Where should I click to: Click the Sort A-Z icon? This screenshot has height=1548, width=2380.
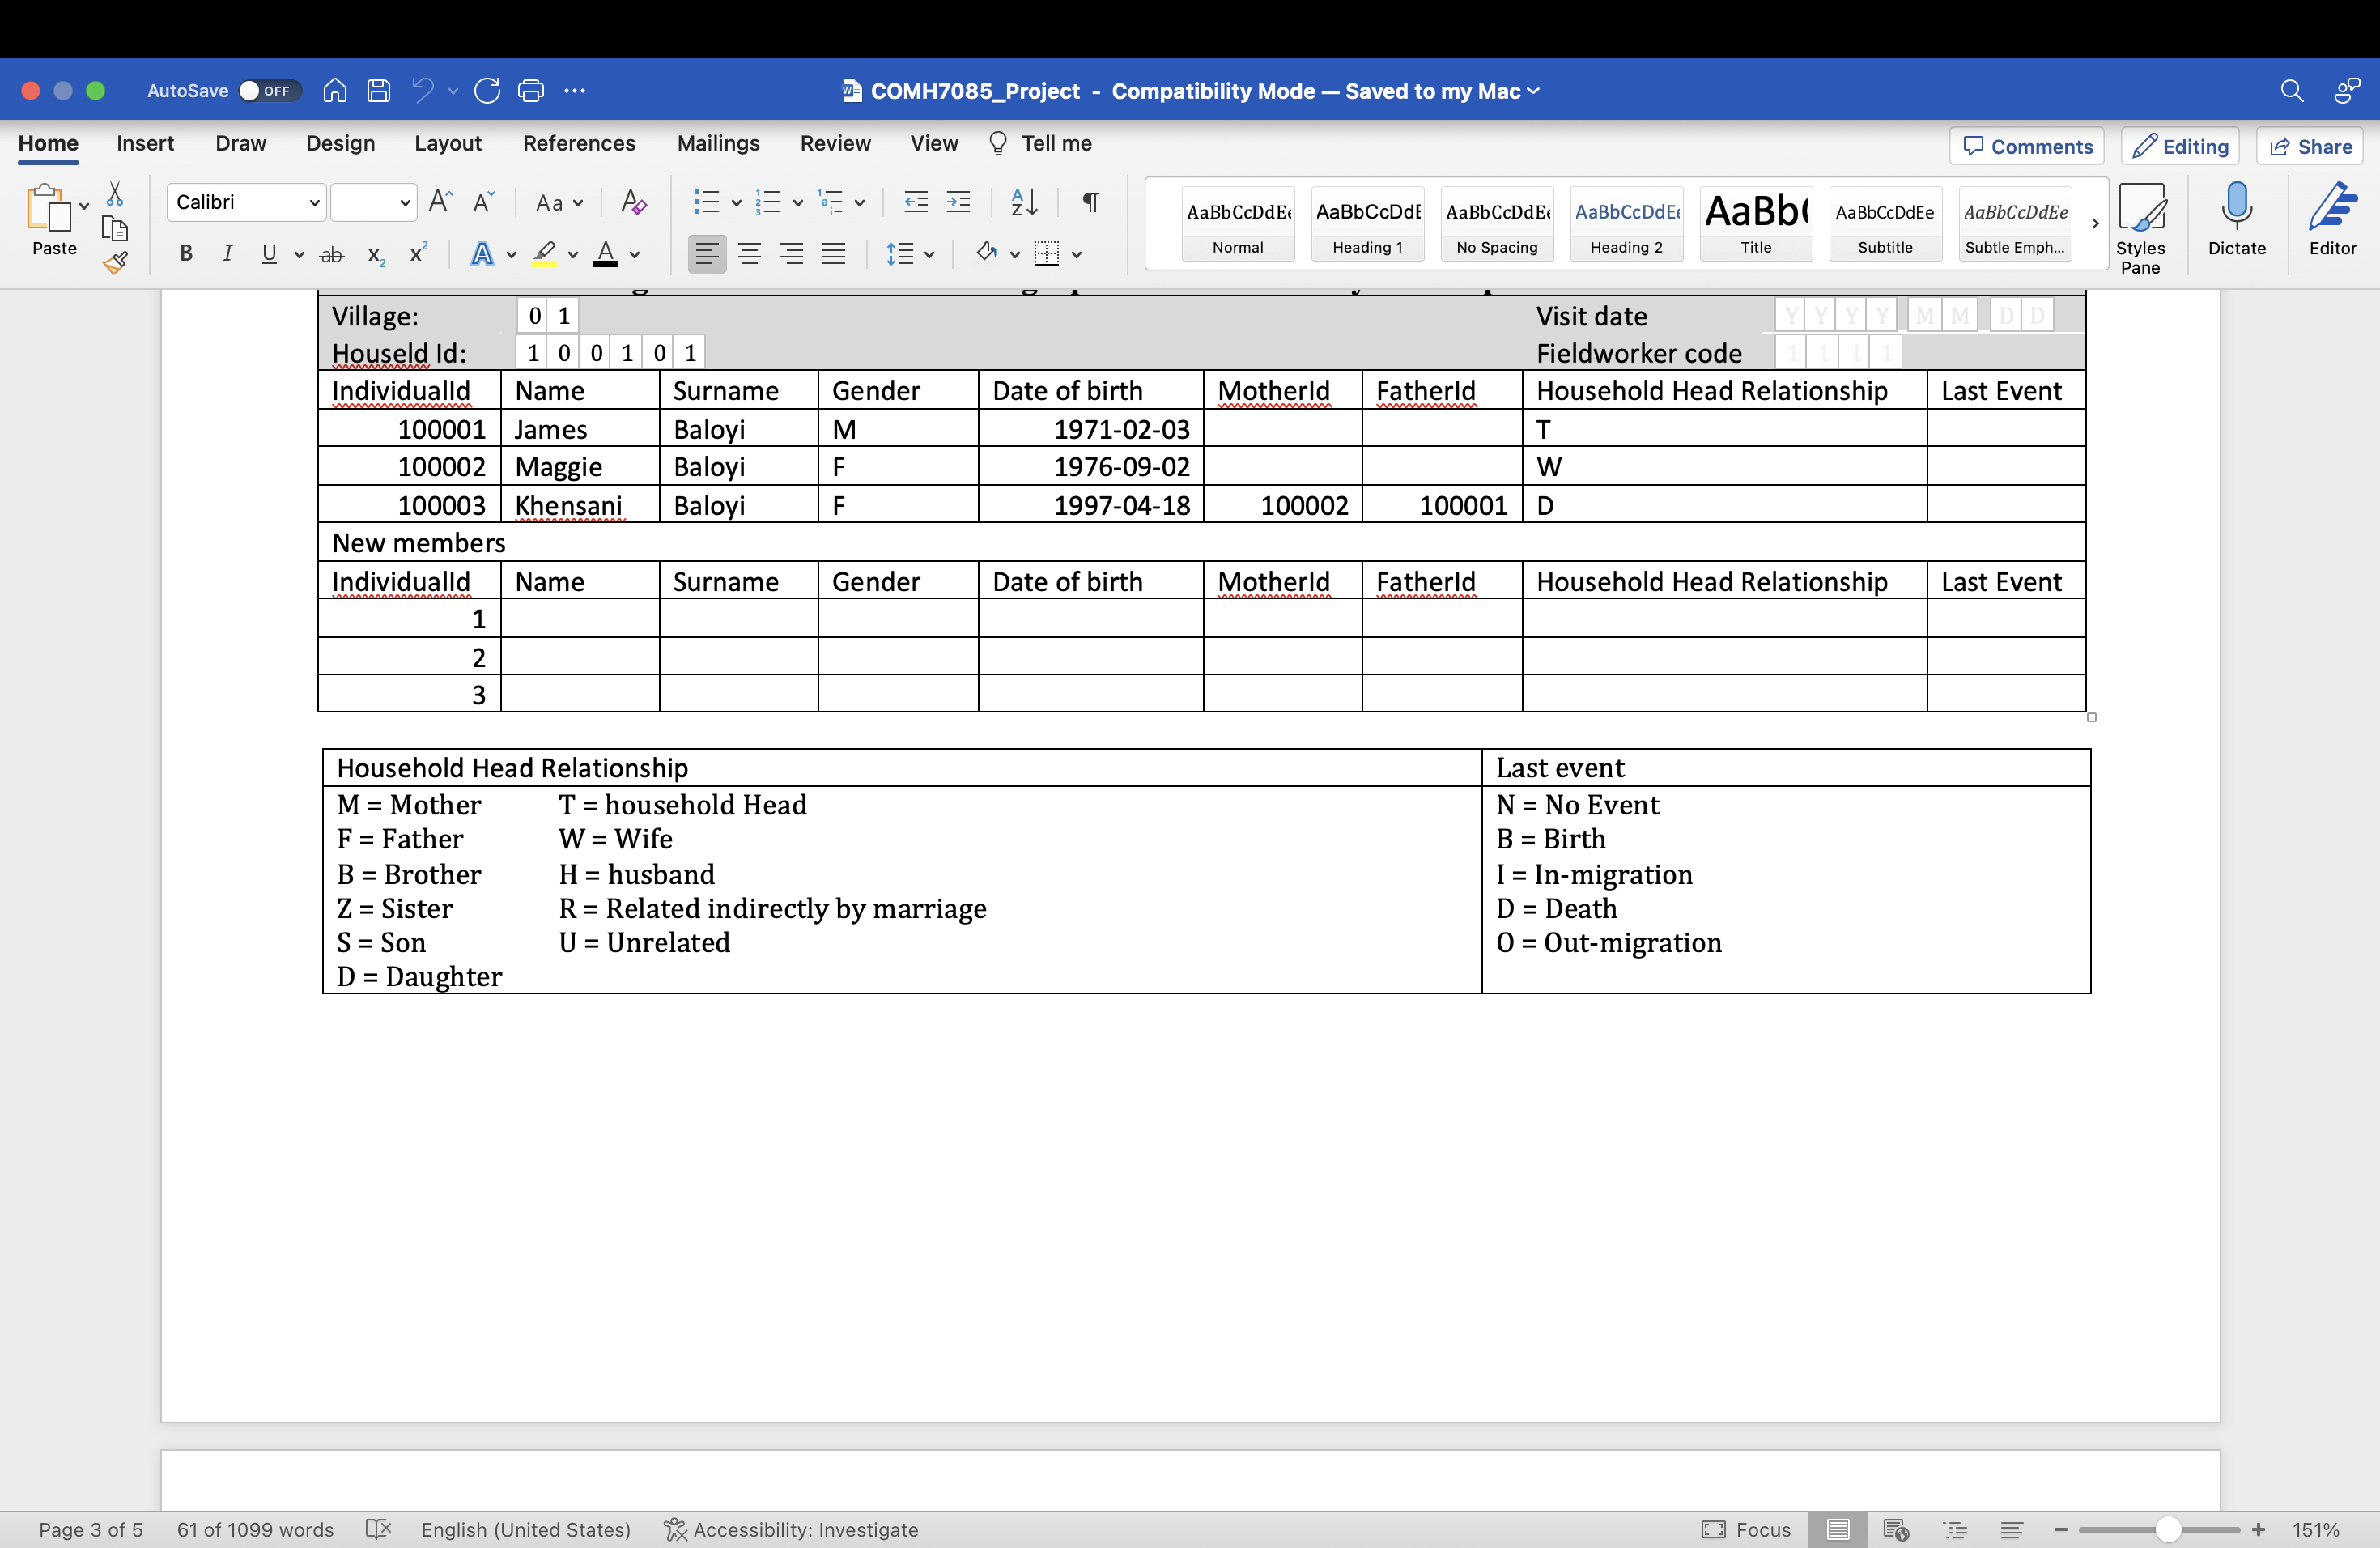coord(1023,202)
